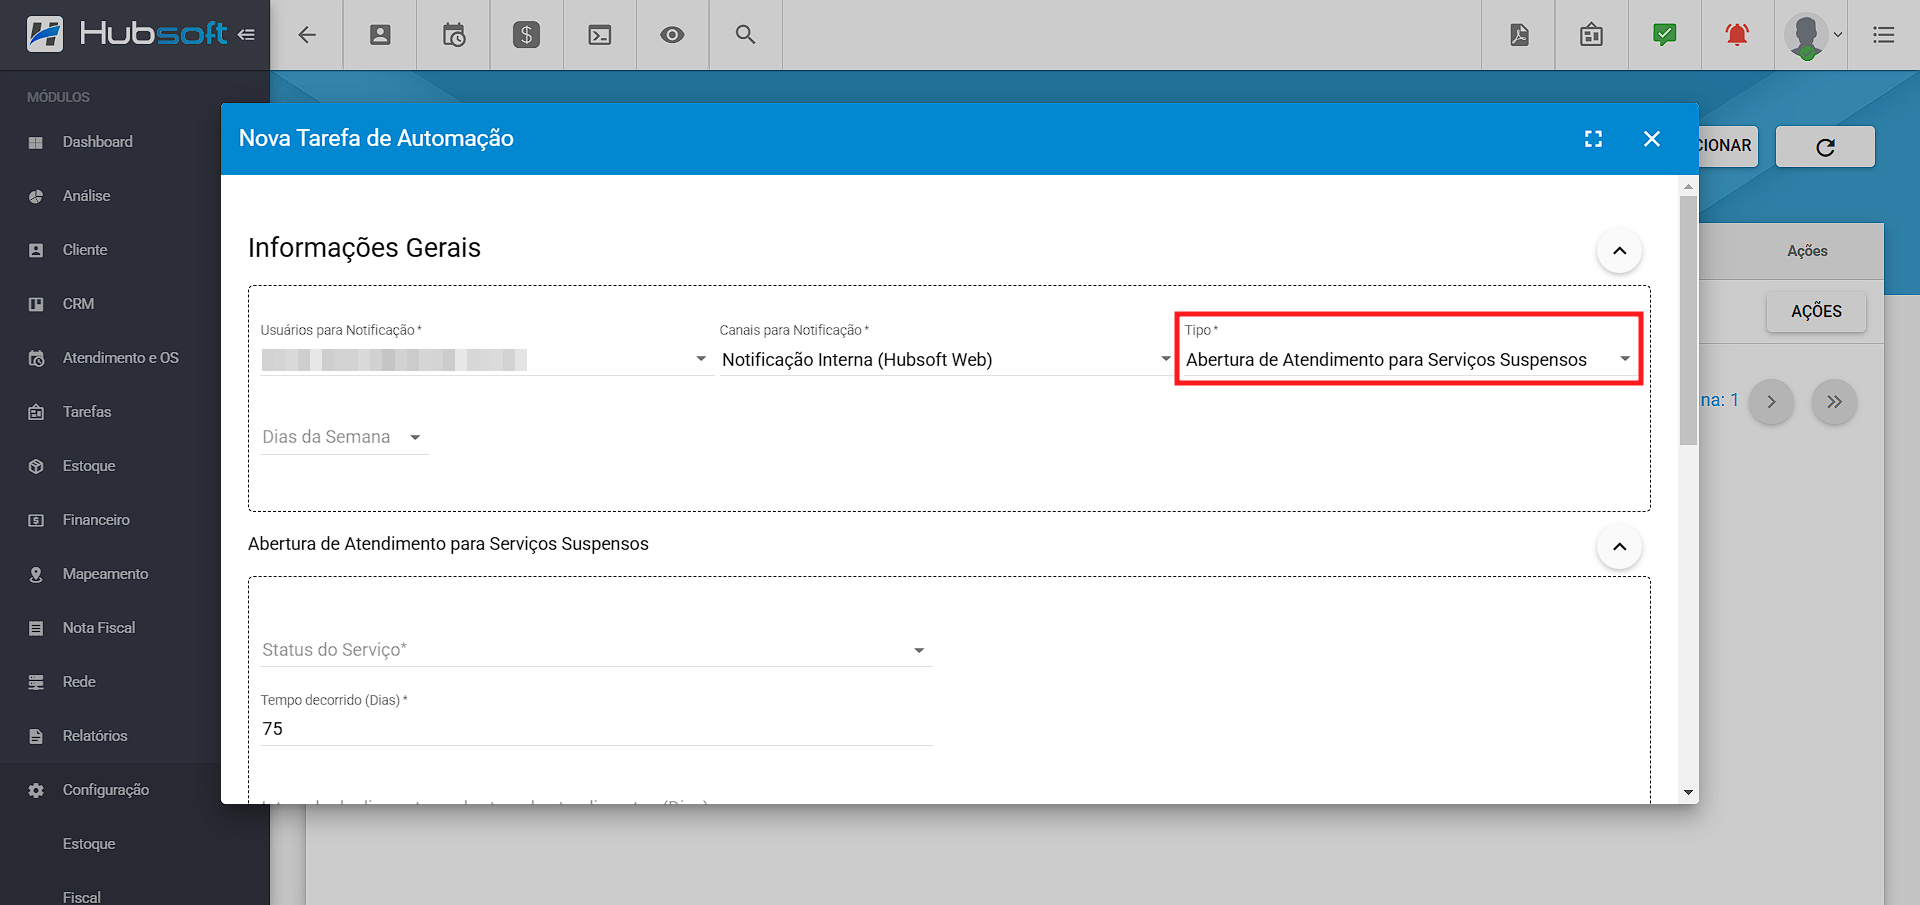Expand the modal to fullscreen
The image size is (1920, 905).
click(x=1594, y=139)
